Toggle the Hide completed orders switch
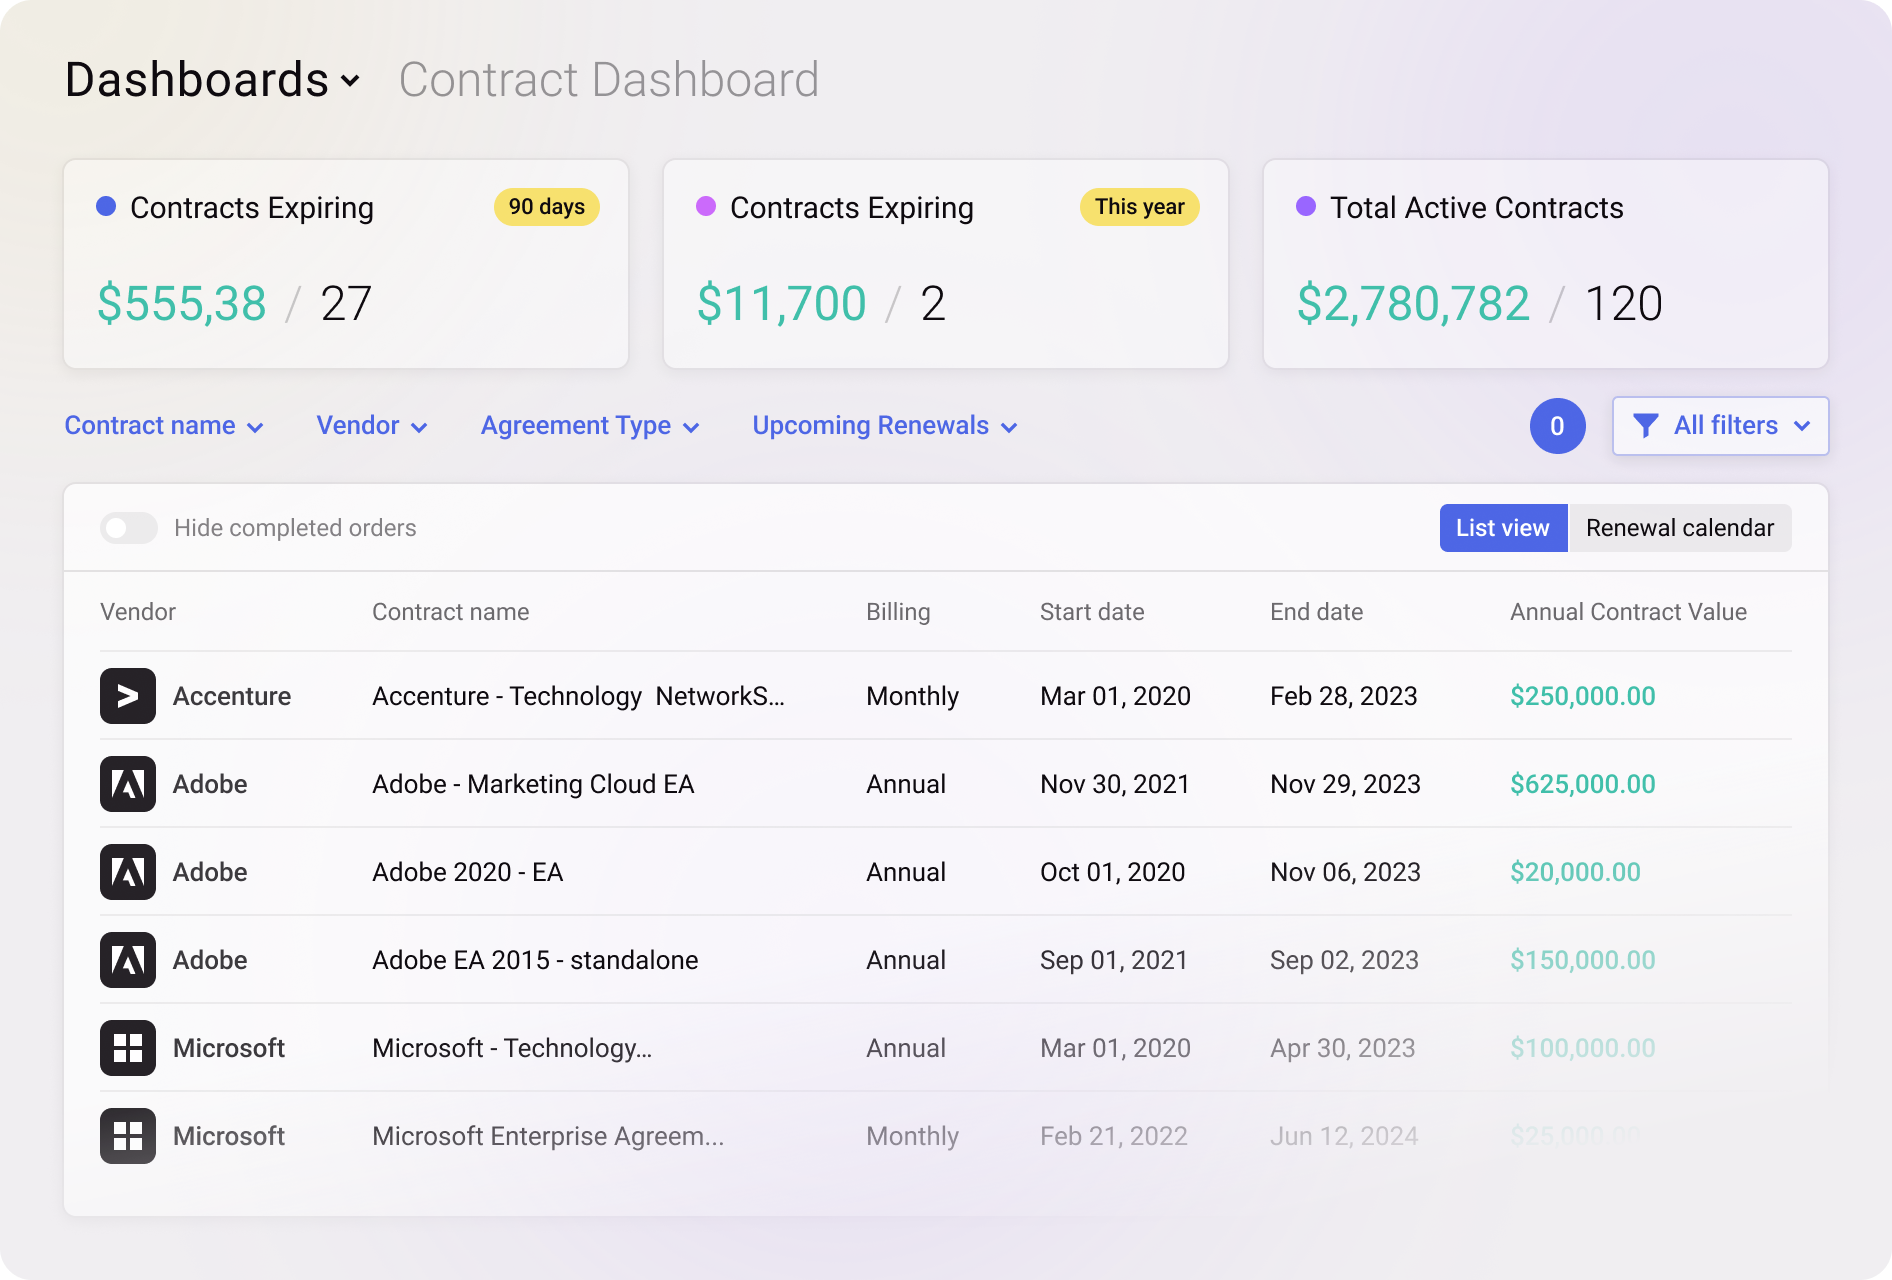Image resolution: width=1892 pixels, height=1280 pixels. click(129, 528)
